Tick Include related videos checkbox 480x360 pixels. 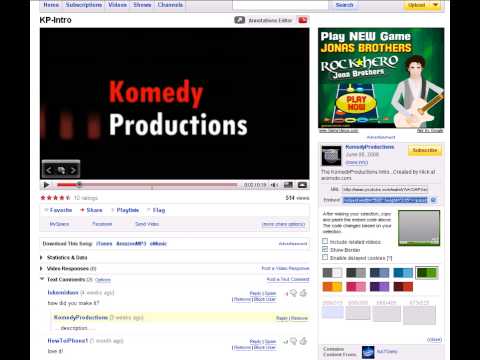coord(325,241)
